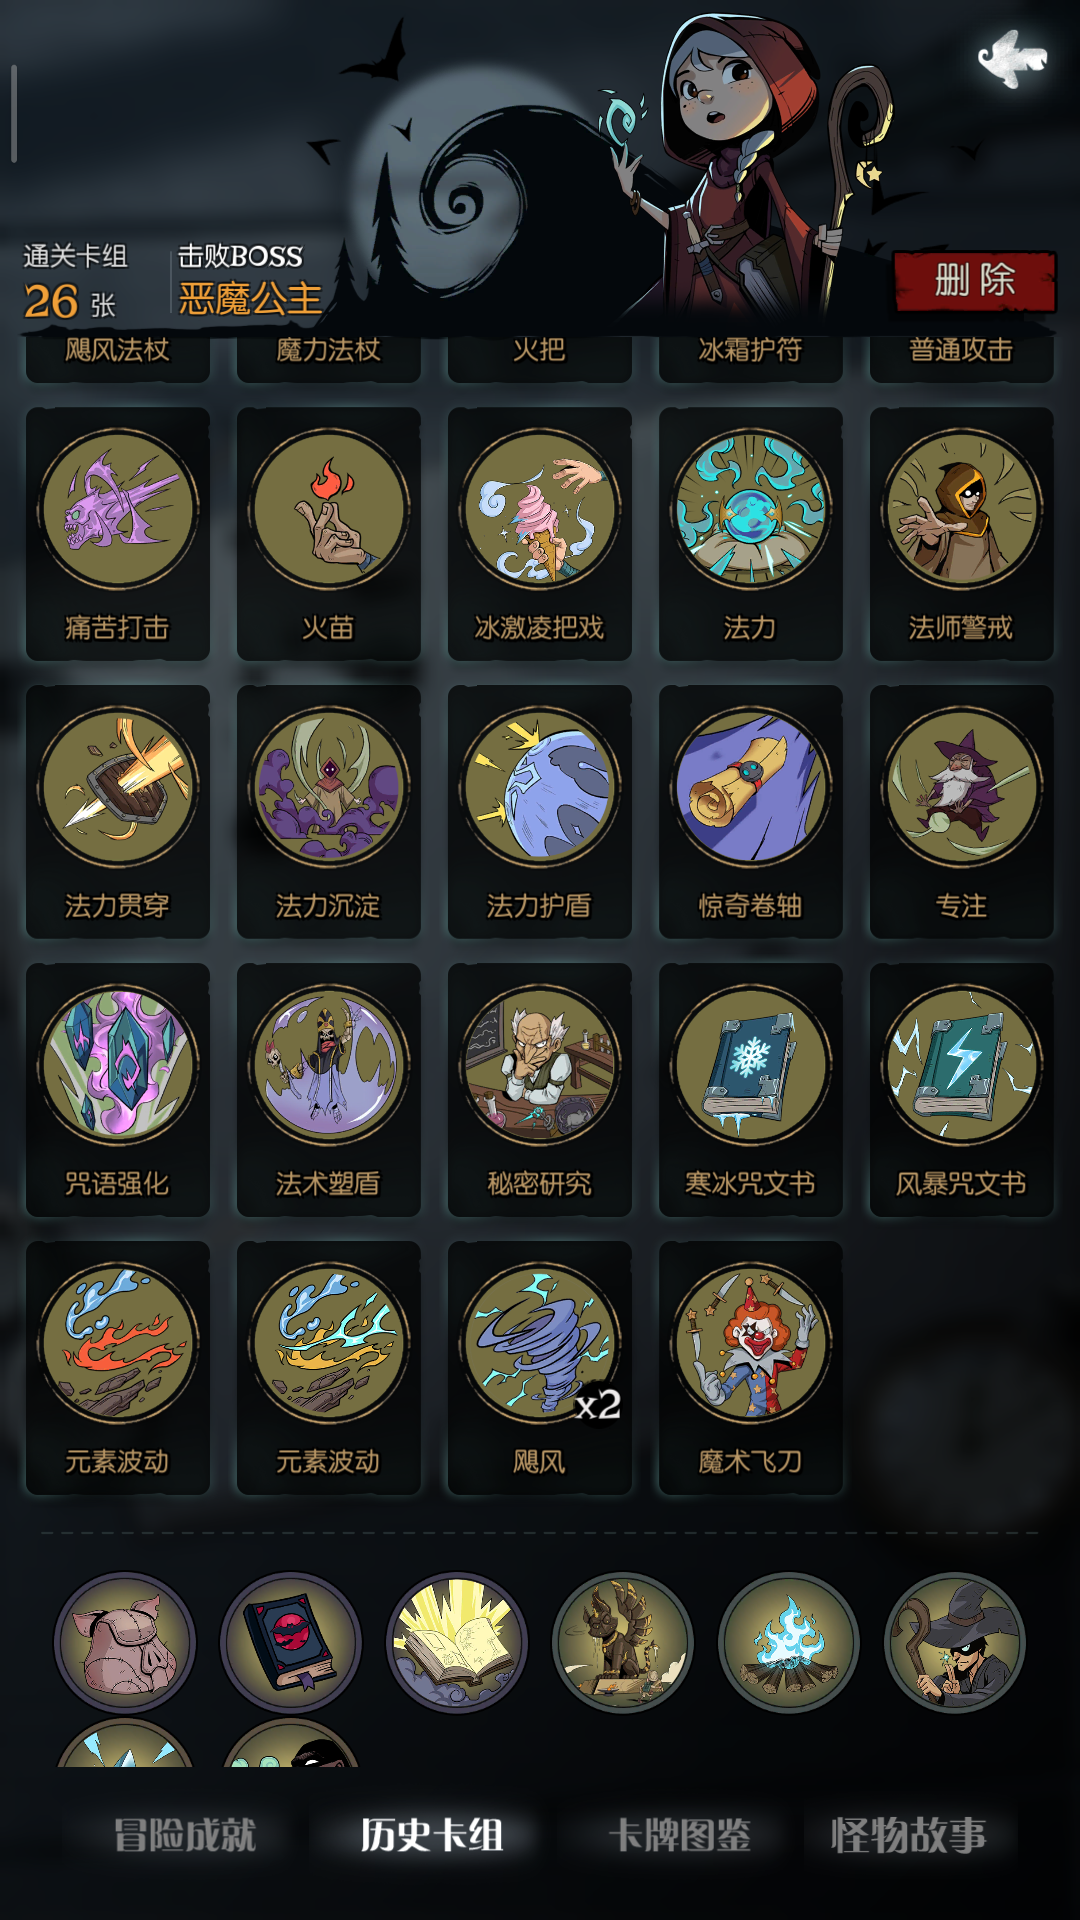Viewport: 1080px width, 1920px height.
Task: Click the white ghost back arrow
Action: (x=1012, y=58)
